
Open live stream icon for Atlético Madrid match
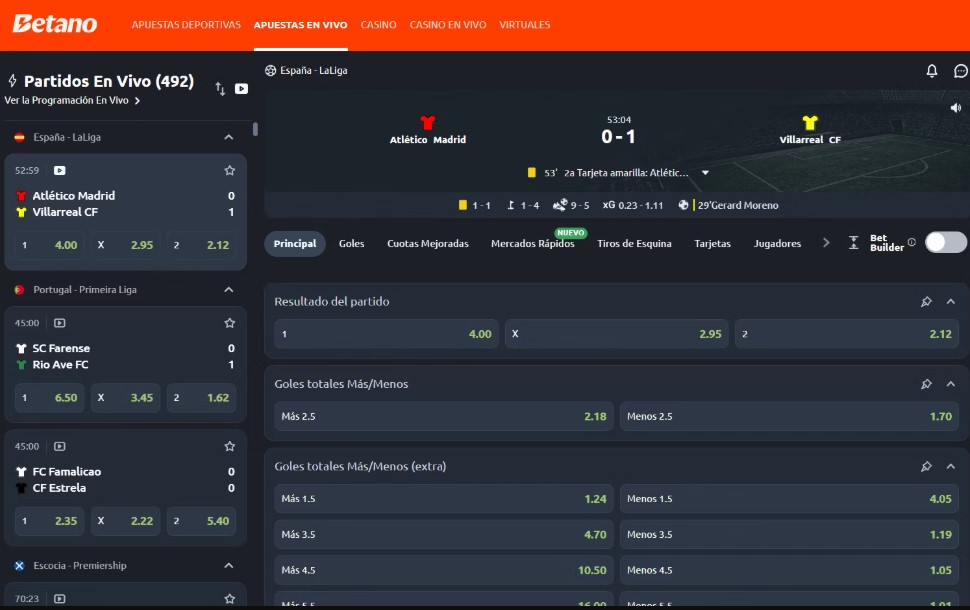click(x=59, y=170)
